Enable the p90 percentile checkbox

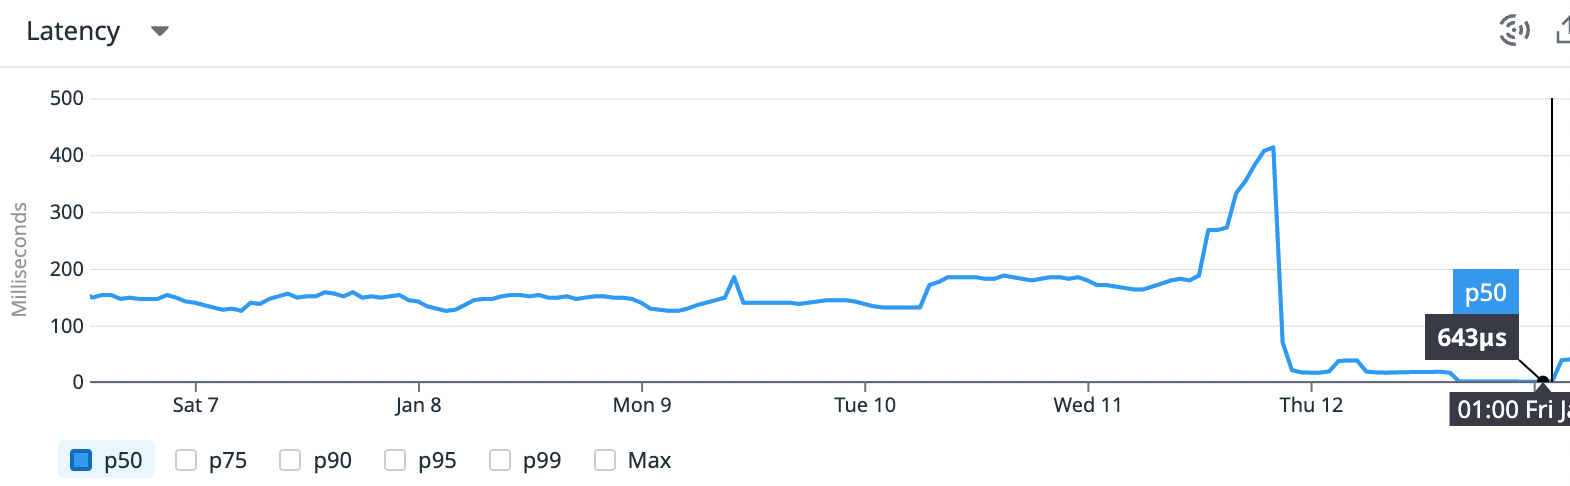(x=290, y=460)
